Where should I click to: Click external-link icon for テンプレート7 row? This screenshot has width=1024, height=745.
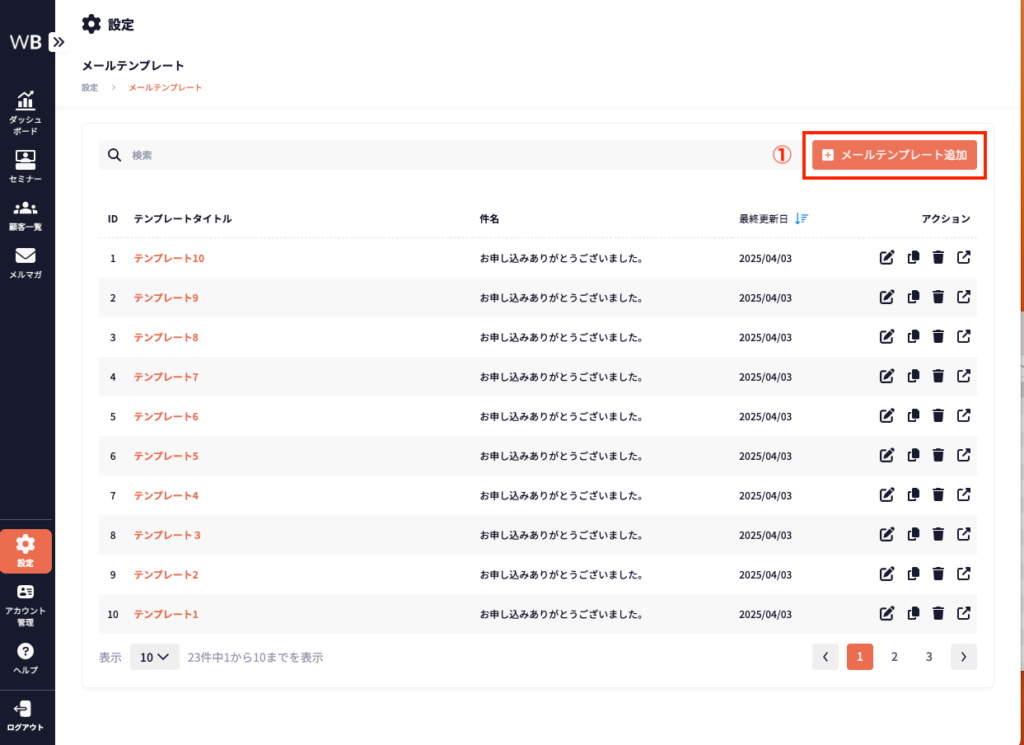pos(964,376)
